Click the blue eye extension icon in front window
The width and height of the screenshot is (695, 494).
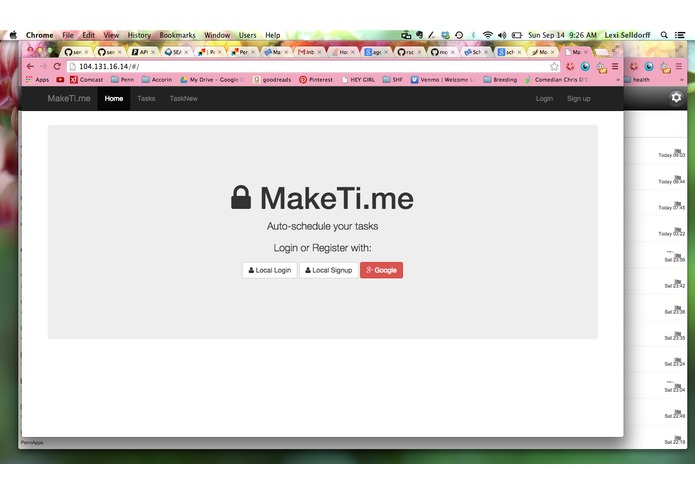click(x=585, y=66)
